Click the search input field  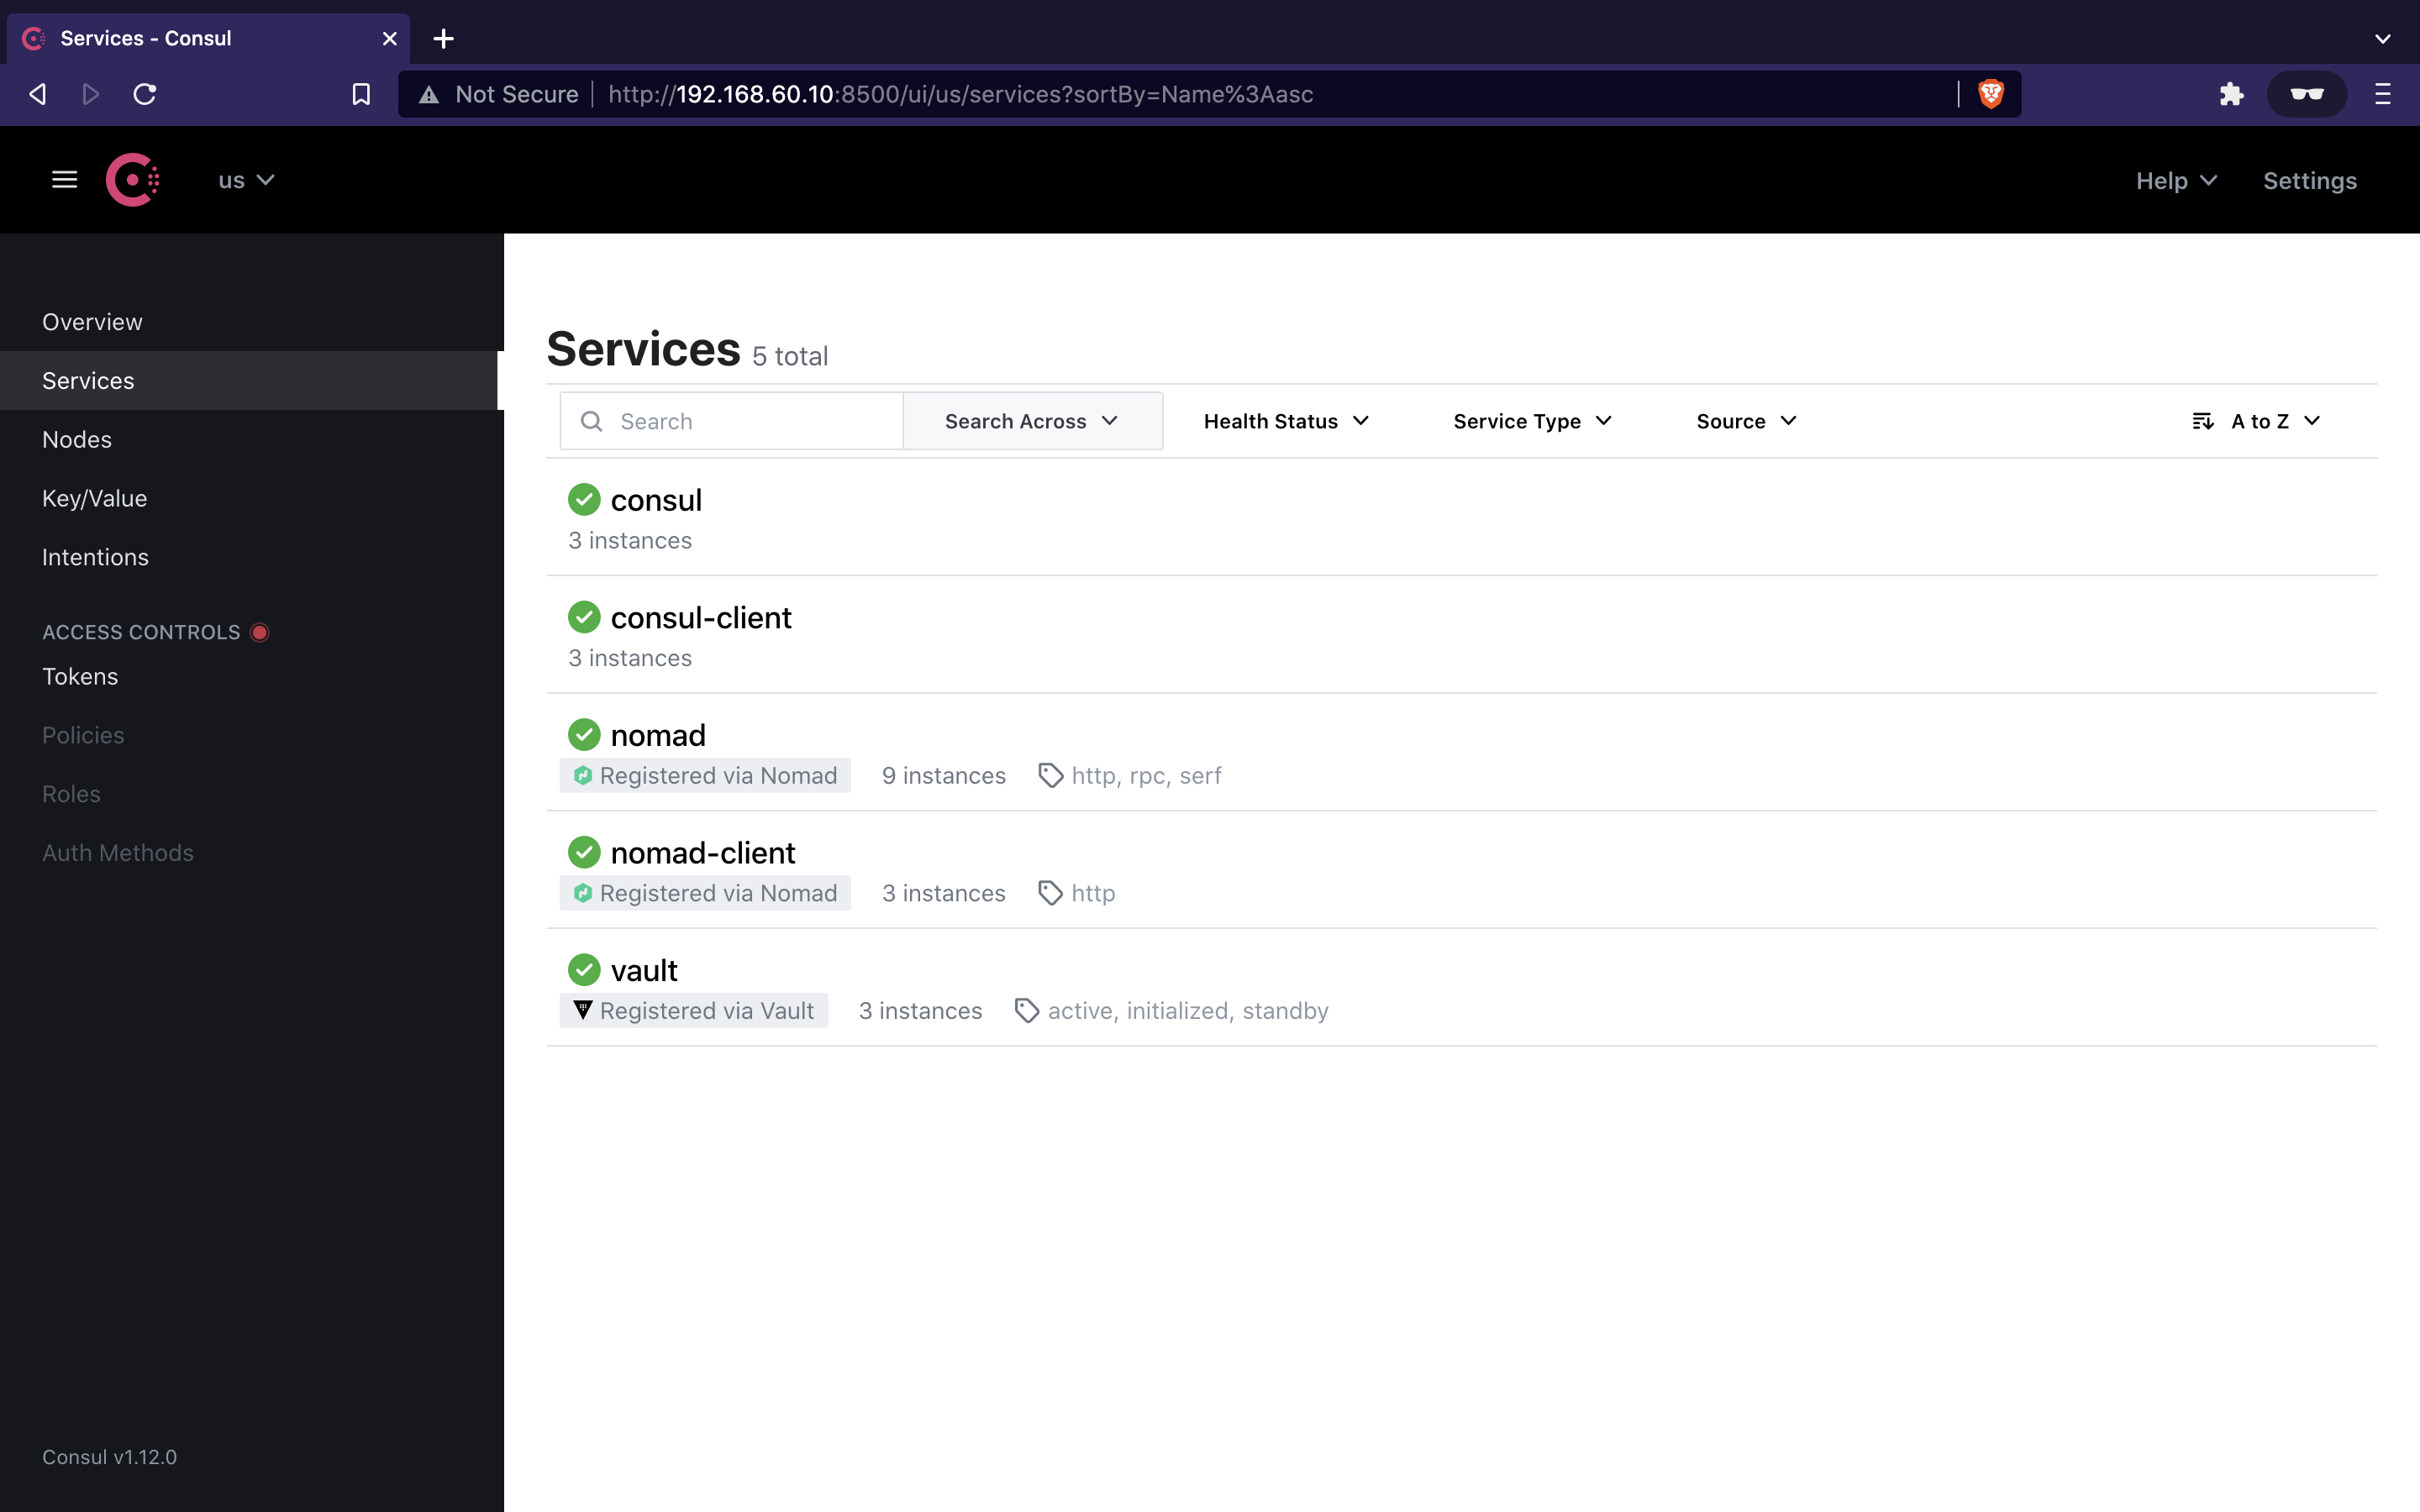pyautogui.click(x=730, y=420)
